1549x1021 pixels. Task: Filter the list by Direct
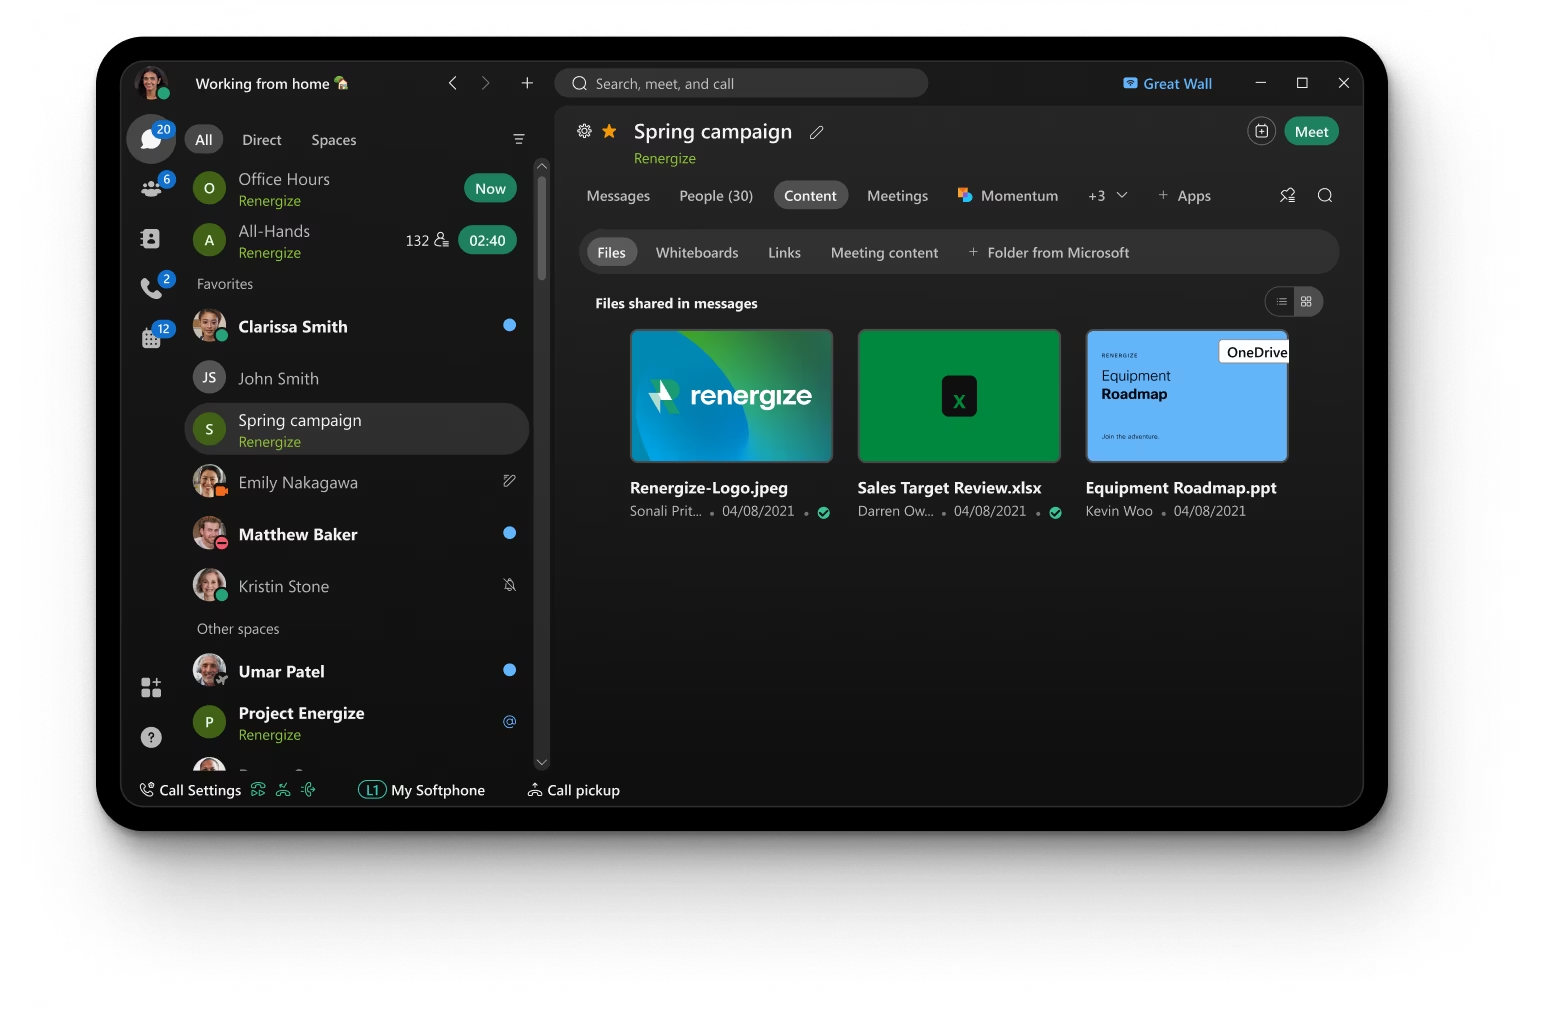pyautogui.click(x=262, y=139)
